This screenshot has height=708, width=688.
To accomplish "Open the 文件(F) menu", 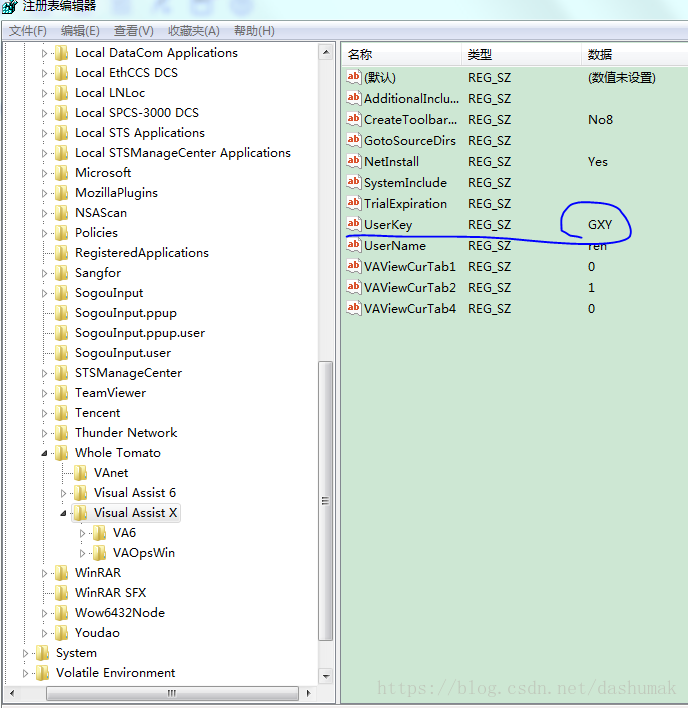I will (28, 31).
